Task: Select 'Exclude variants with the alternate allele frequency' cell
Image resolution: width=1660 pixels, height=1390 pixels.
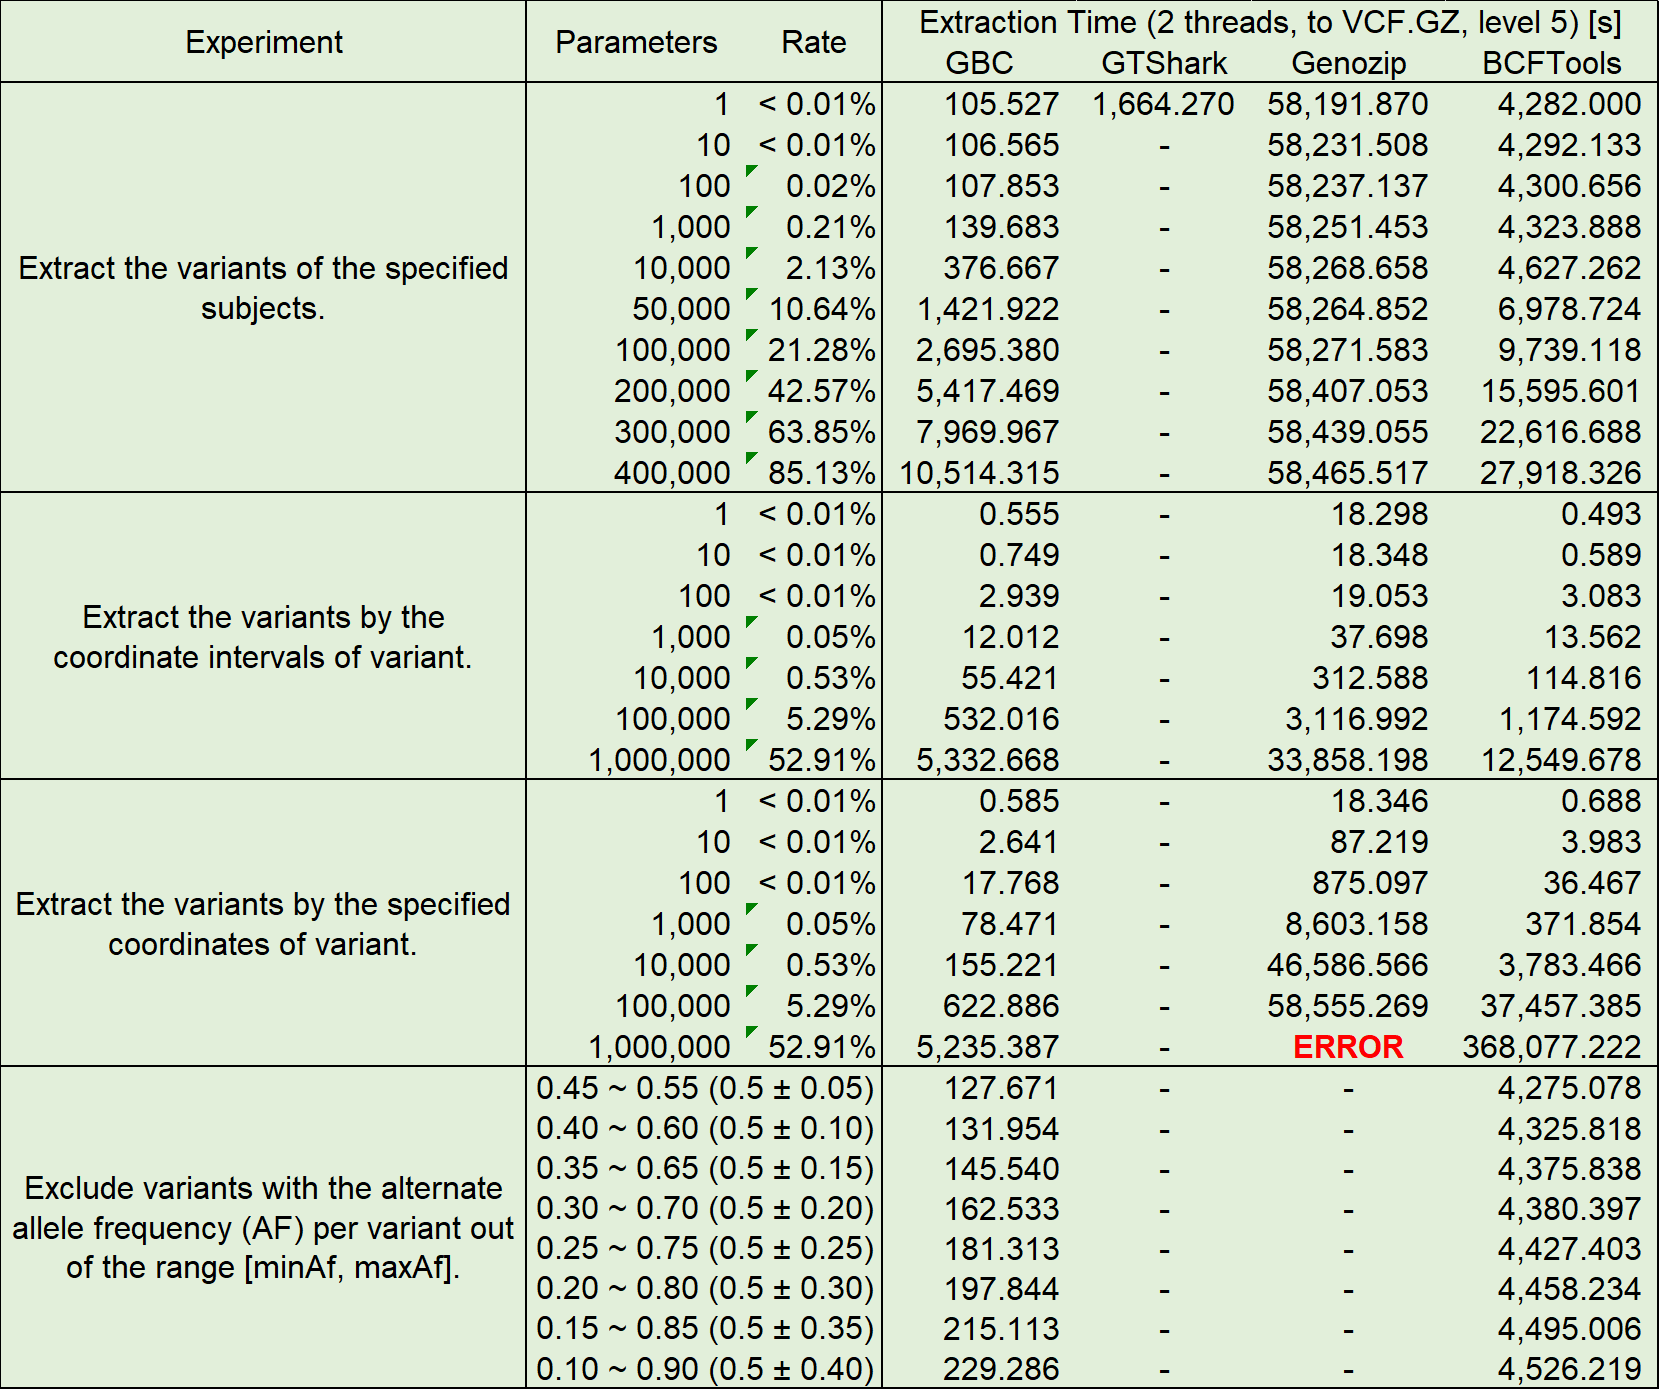Action: pyautogui.click(x=264, y=1228)
